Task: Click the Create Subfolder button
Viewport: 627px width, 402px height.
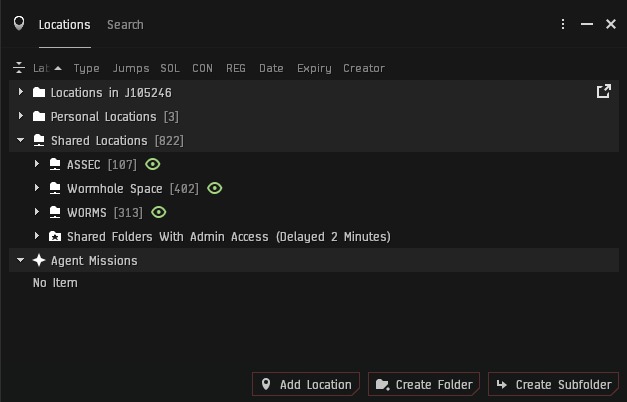Action: pos(553,384)
